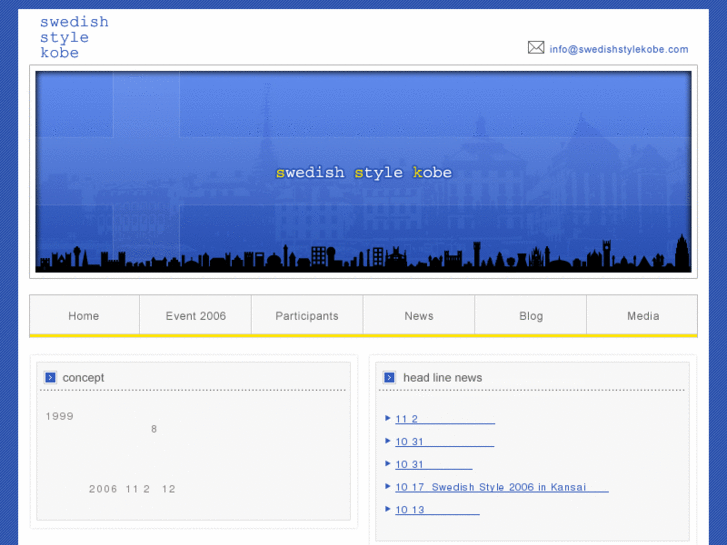Click the blue skyline banner image
The width and height of the screenshot is (727, 545).
pos(364,172)
